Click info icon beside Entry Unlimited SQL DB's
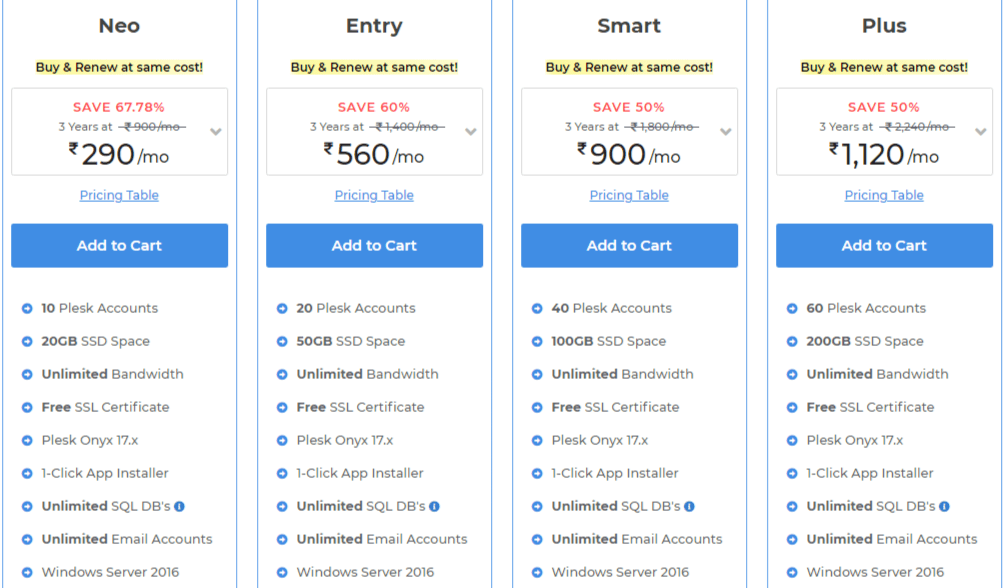 tap(434, 506)
